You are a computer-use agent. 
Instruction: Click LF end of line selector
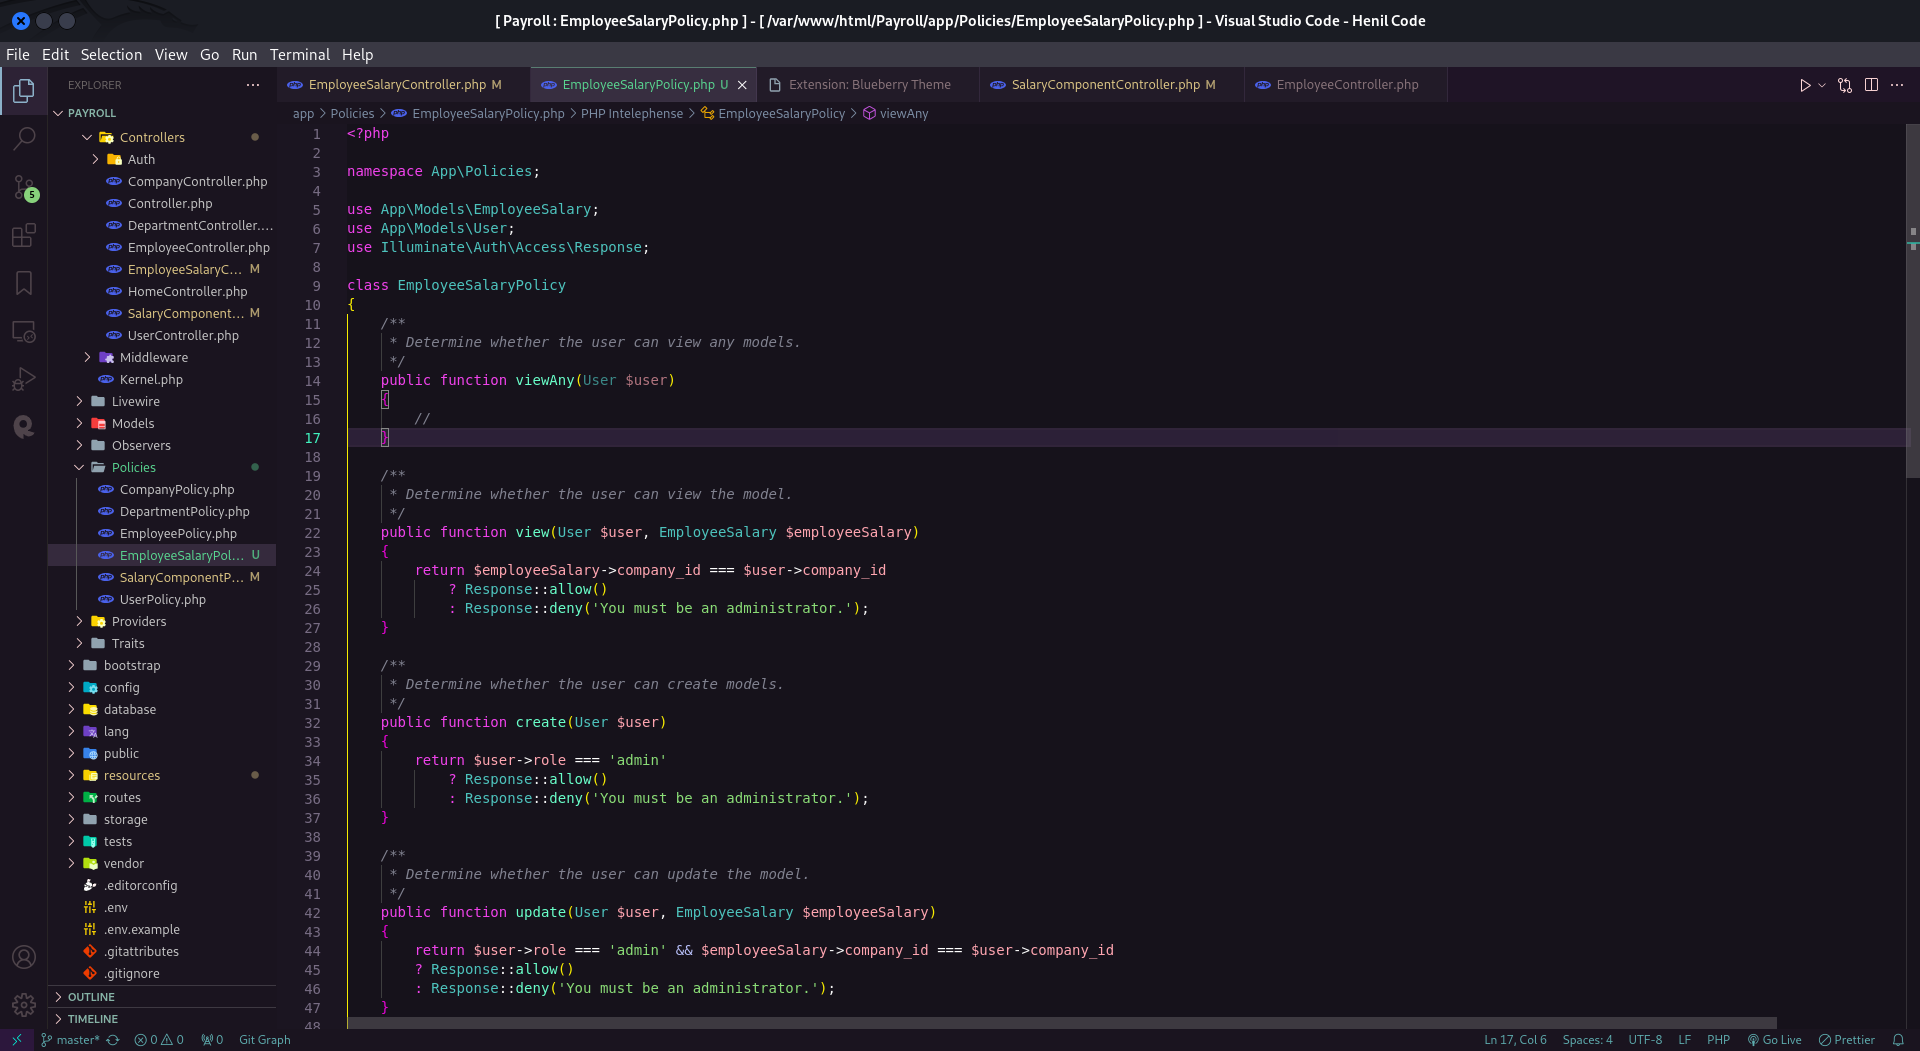(1684, 1040)
